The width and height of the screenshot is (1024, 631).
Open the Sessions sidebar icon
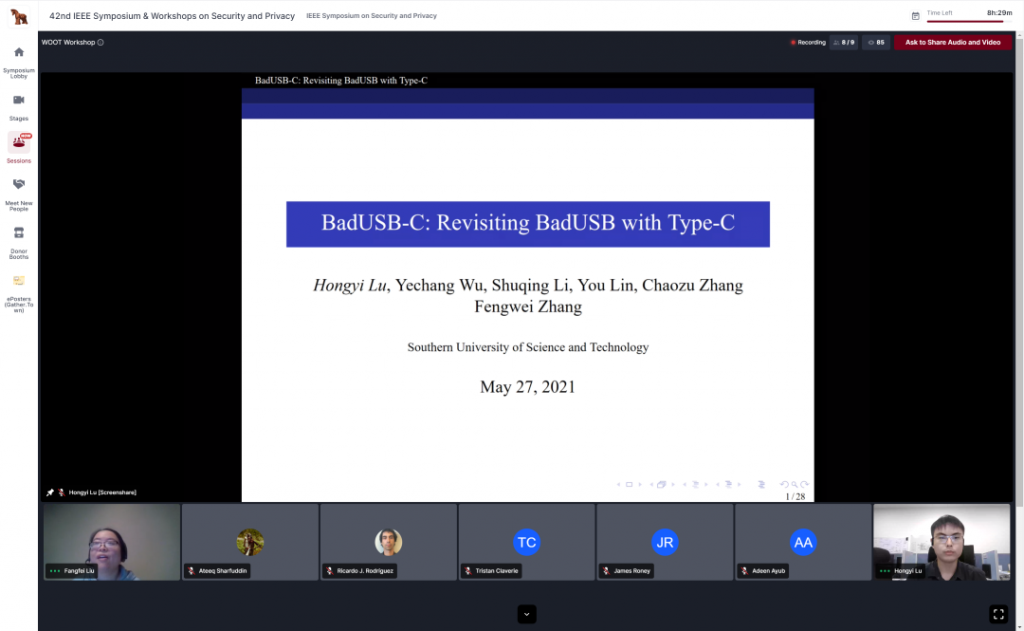18,143
